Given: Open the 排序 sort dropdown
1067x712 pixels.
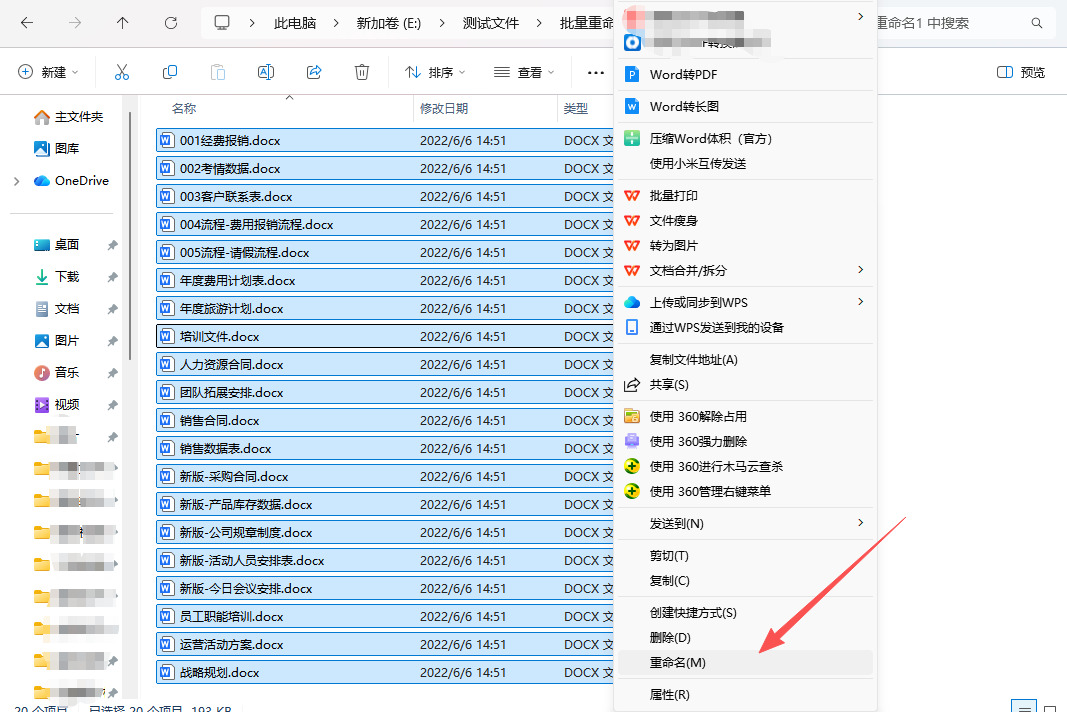Looking at the screenshot, I should point(435,72).
